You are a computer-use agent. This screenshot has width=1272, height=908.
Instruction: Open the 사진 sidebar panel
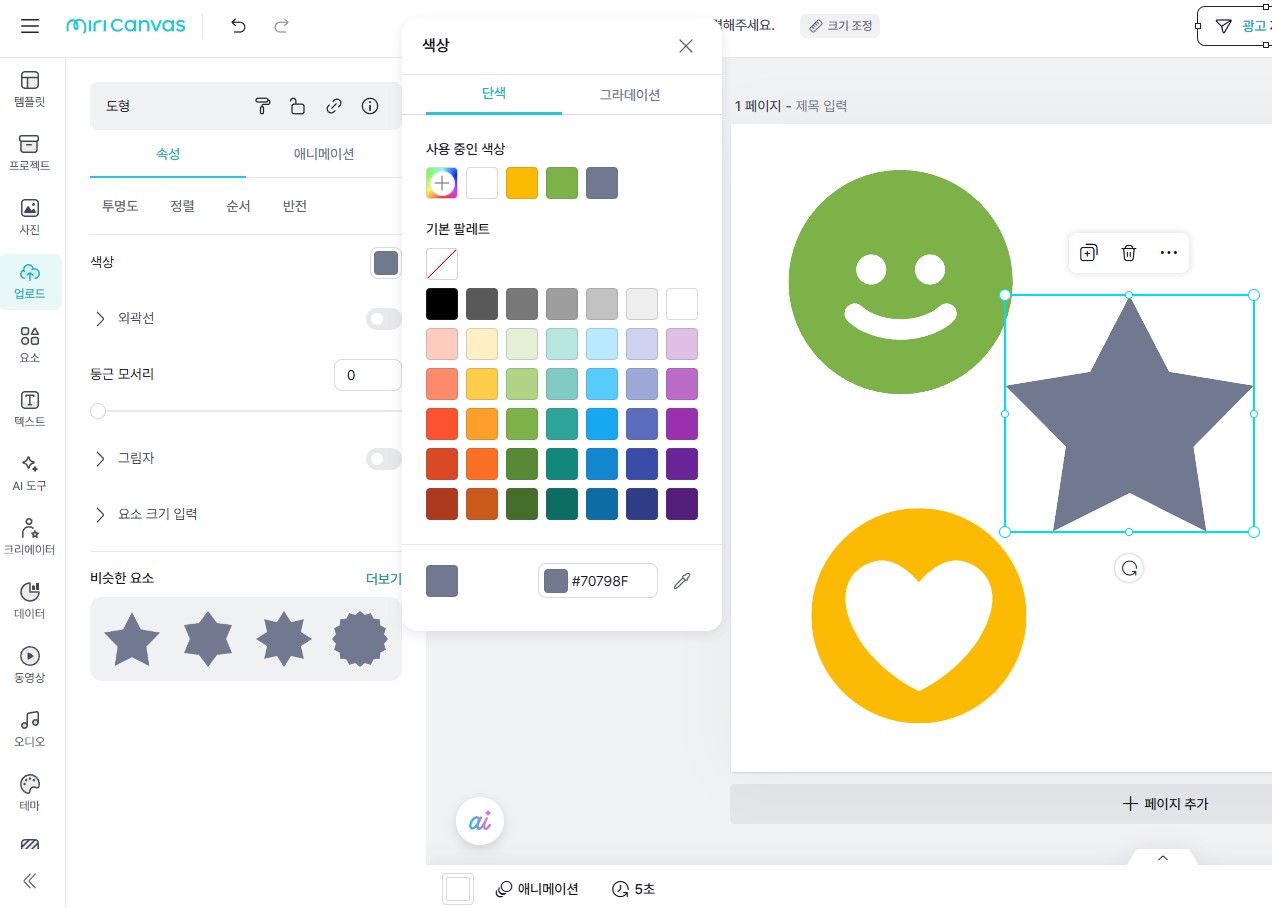(x=30, y=217)
